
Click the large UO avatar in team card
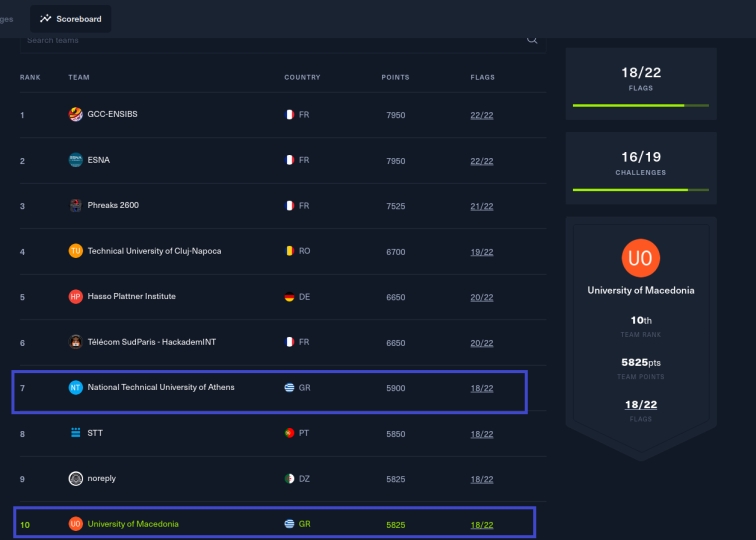pos(641,258)
